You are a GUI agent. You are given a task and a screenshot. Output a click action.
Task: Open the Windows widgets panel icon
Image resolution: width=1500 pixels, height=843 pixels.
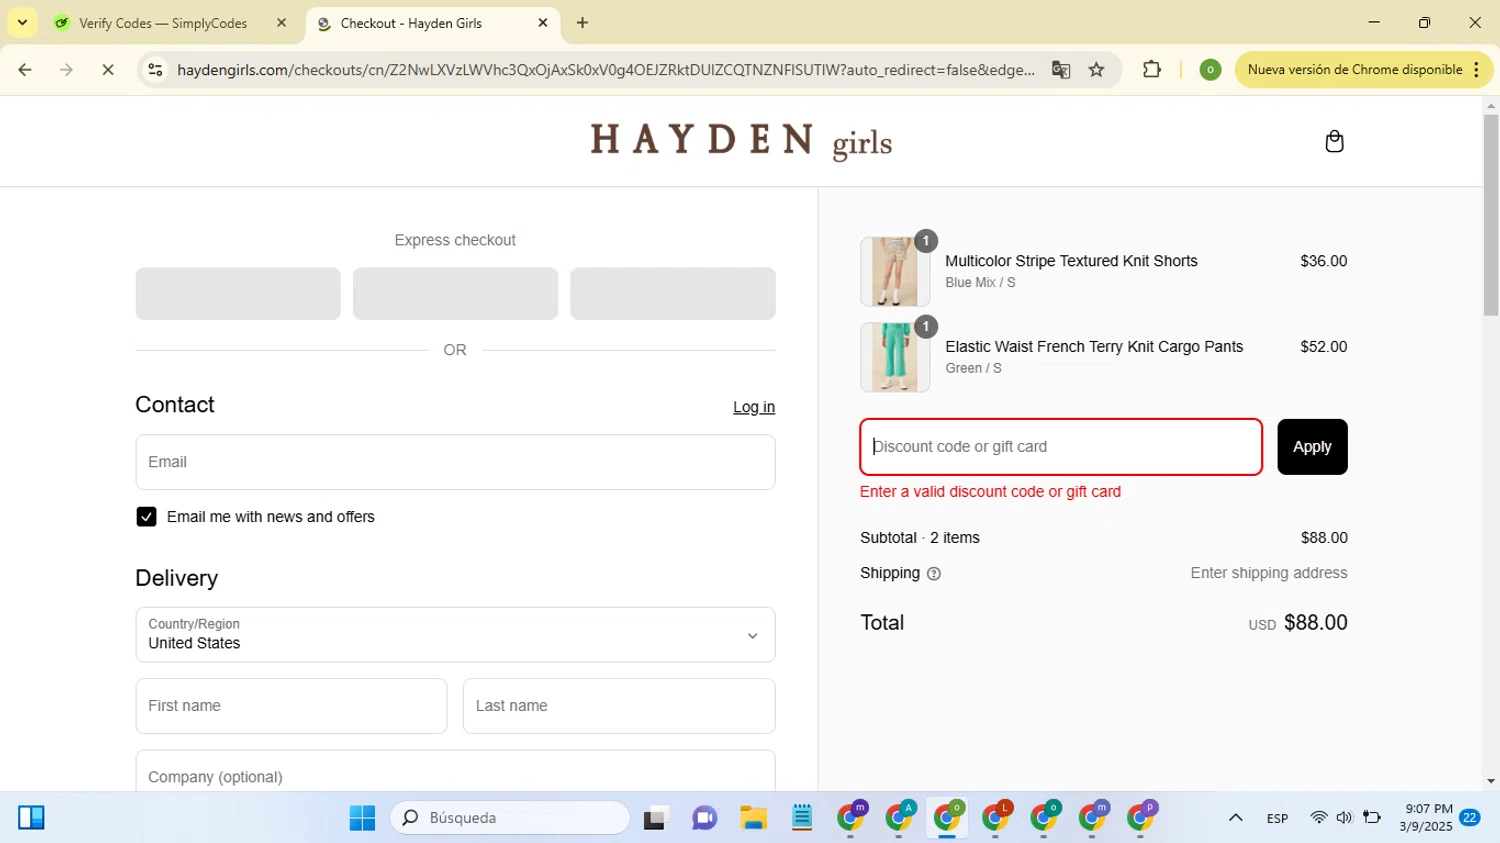coord(31,818)
